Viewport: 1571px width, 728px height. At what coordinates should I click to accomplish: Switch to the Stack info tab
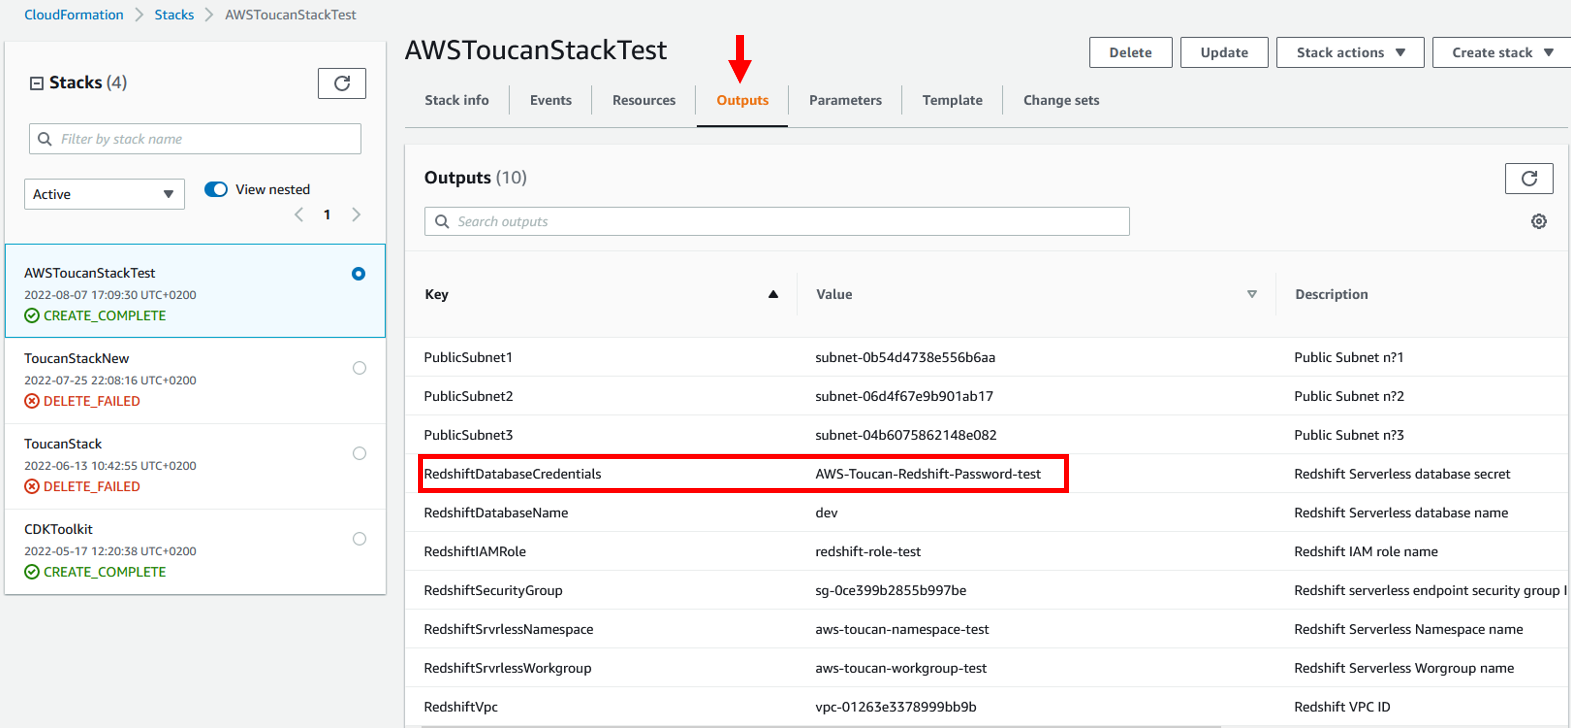click(x=457, y=100)
